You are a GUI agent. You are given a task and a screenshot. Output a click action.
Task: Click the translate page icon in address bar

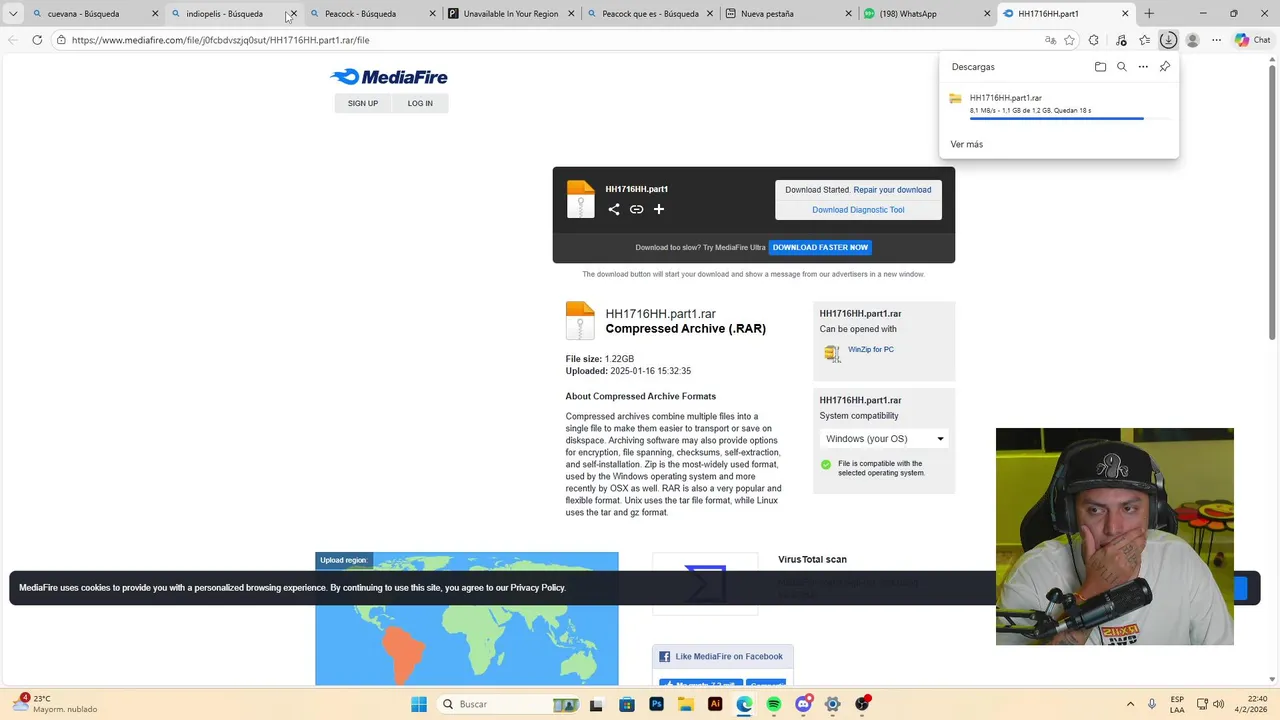1050,40
